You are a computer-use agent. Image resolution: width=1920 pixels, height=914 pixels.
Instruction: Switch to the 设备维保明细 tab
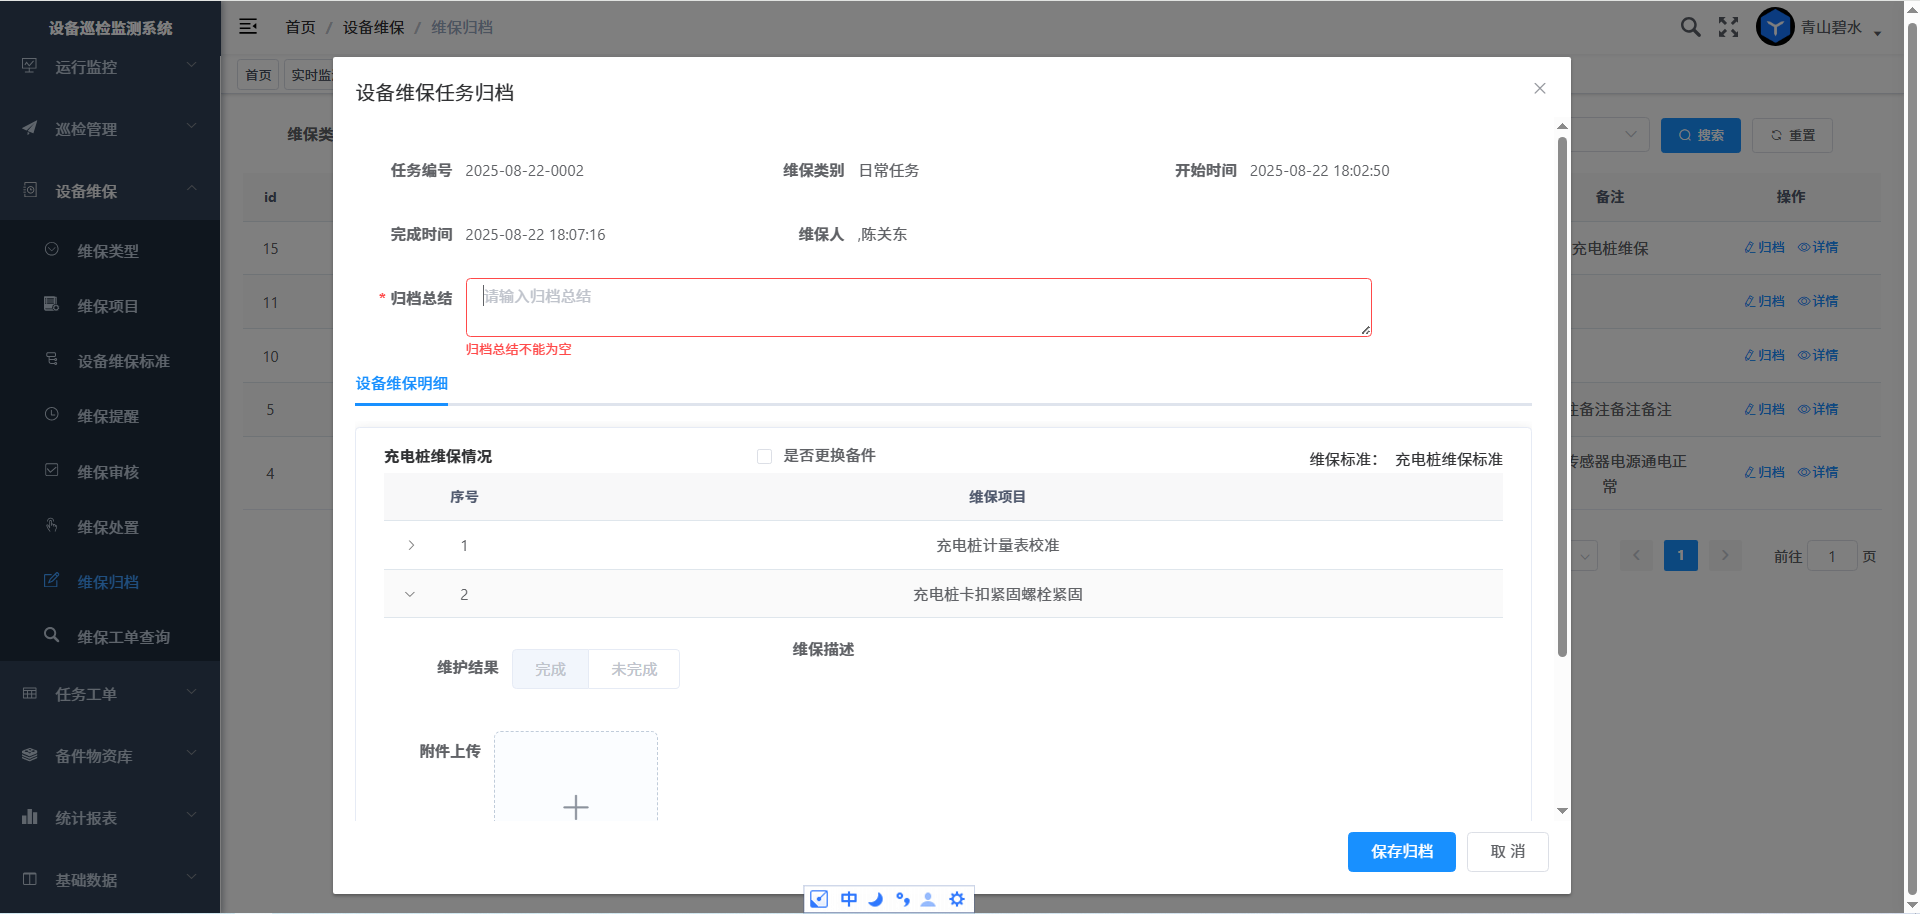[402, 384]
